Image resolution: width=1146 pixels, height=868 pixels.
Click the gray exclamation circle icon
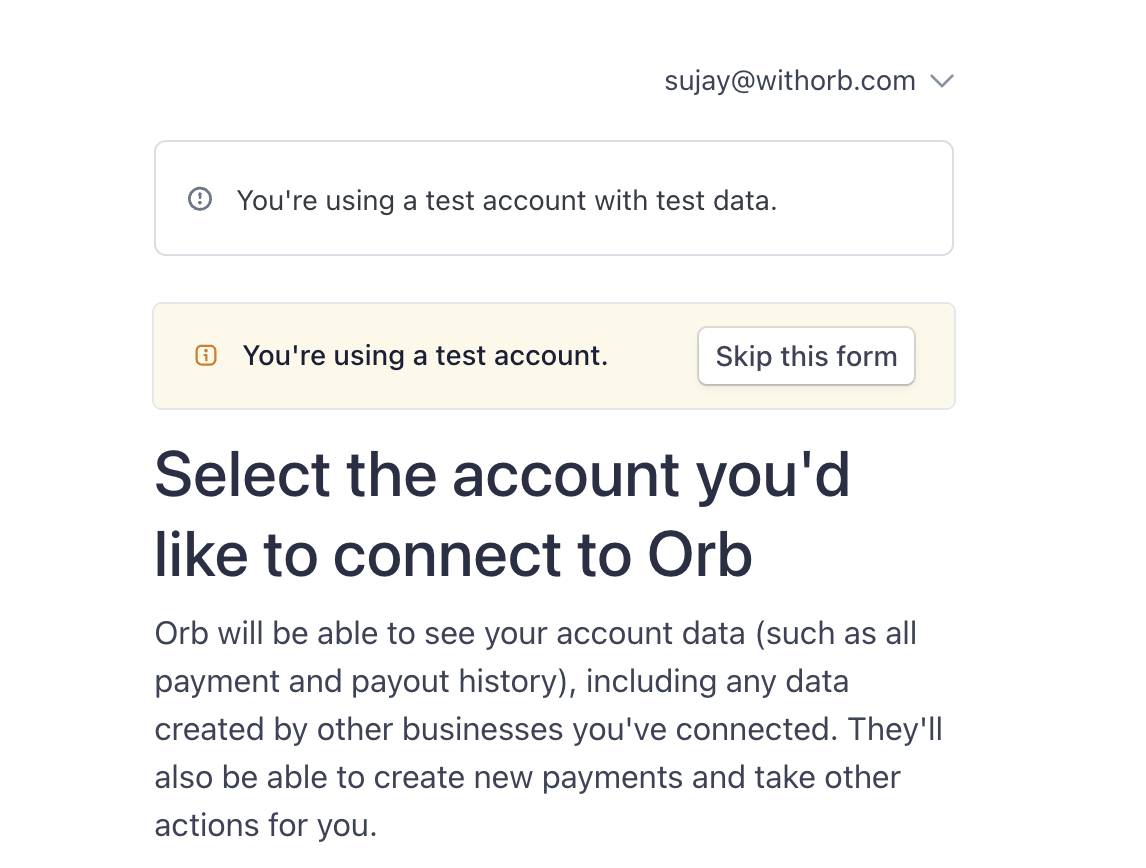coord(200,199)
